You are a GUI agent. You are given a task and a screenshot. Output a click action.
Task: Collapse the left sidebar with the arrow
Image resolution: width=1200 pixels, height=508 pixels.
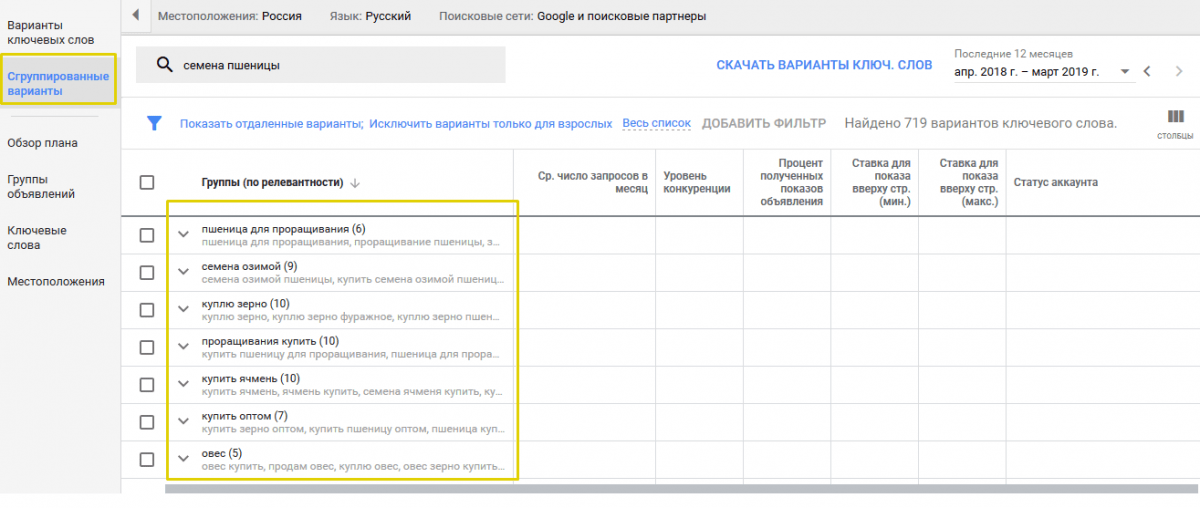pyautogui.click(x=135, y=15)
